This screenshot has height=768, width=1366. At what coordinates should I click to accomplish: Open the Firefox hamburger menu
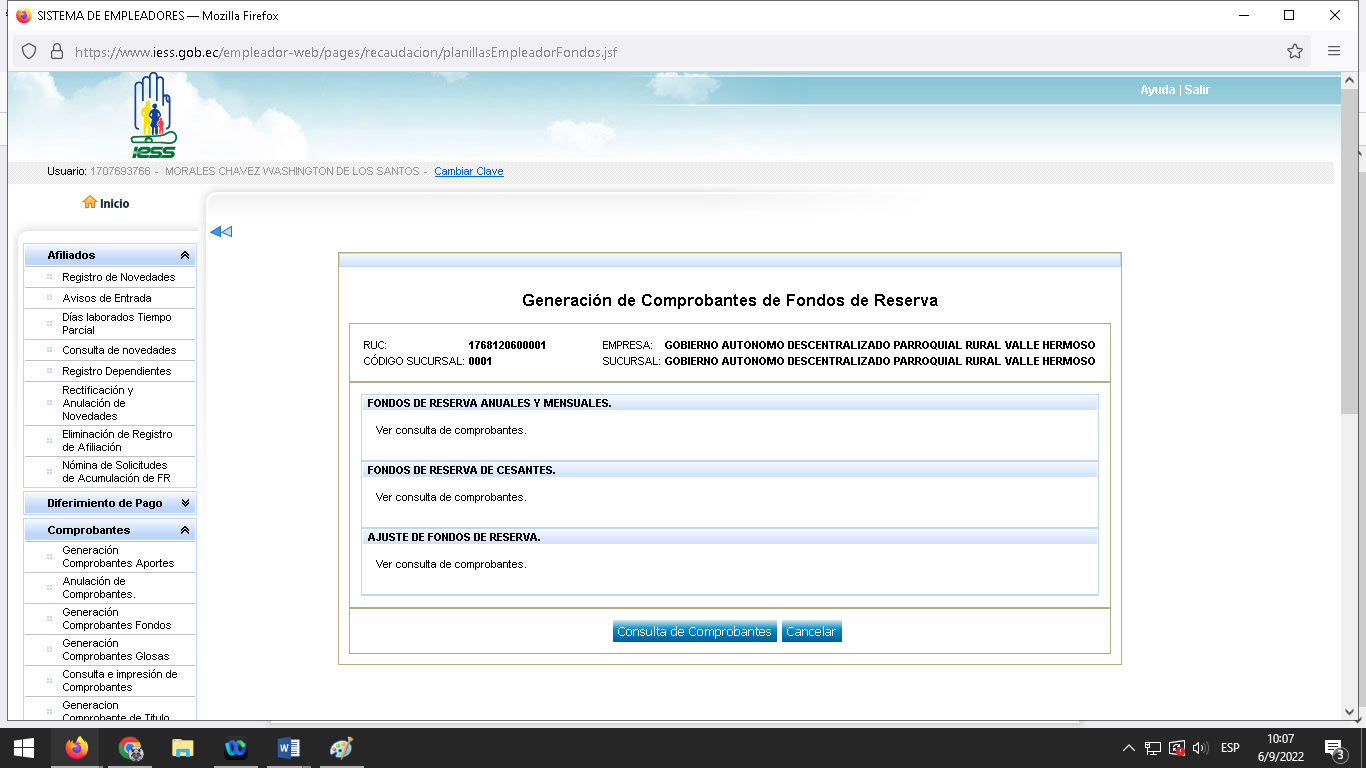(1334, 51)
